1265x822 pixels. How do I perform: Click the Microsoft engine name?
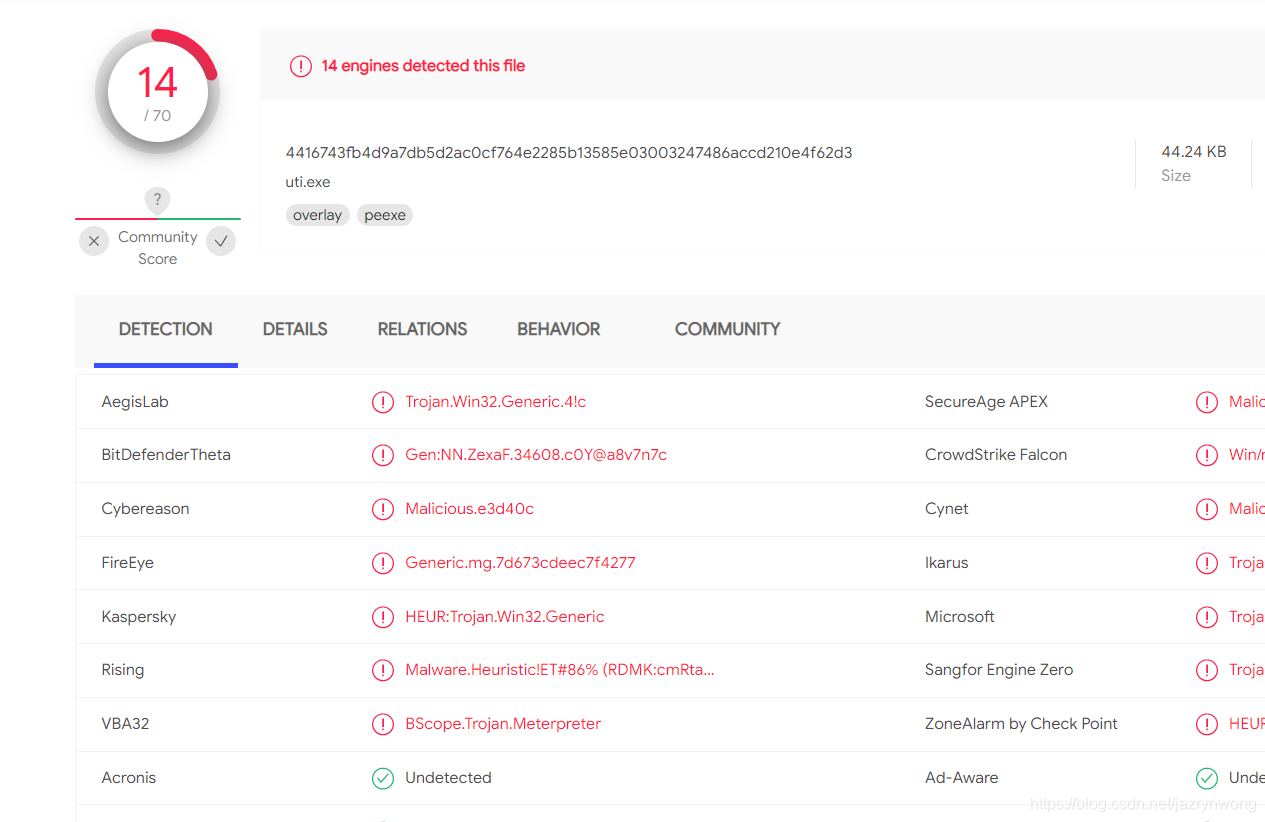(x=960, y=617)
